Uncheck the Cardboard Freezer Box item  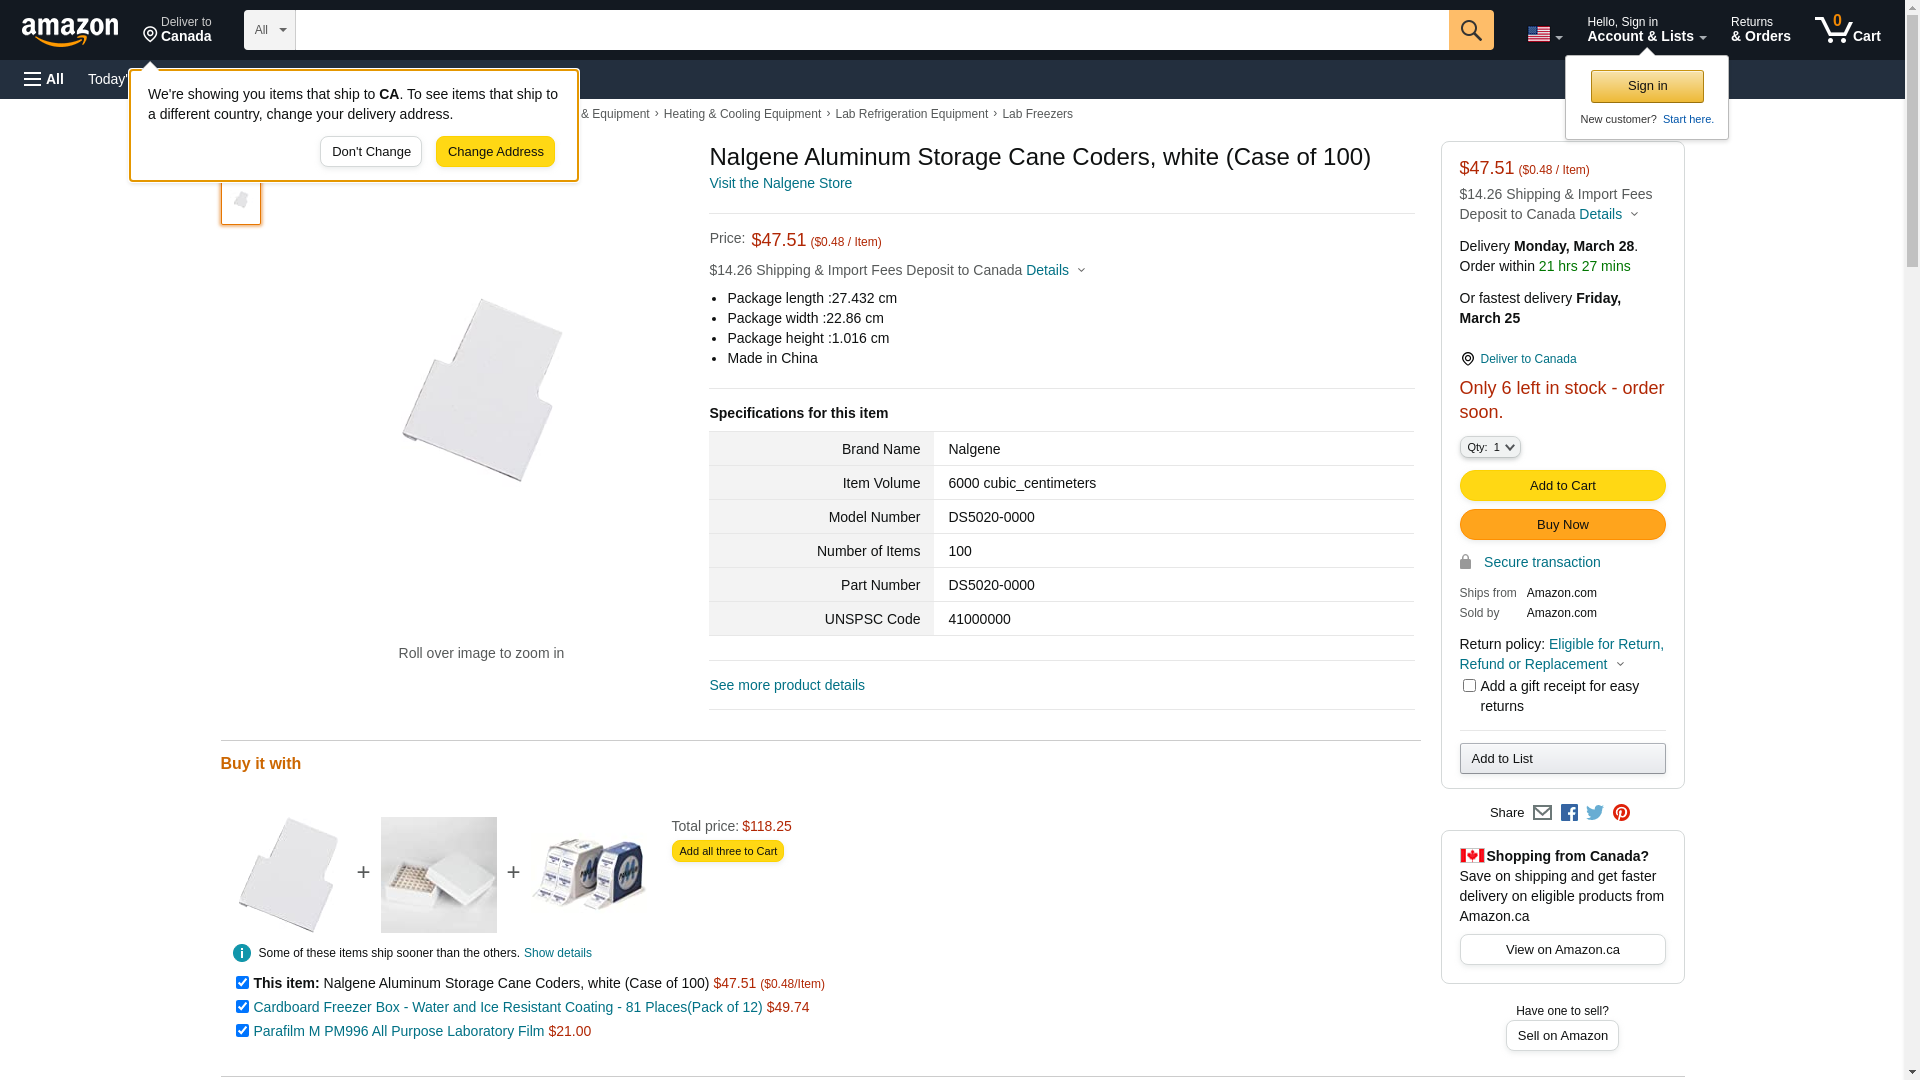click(242, 1007)
